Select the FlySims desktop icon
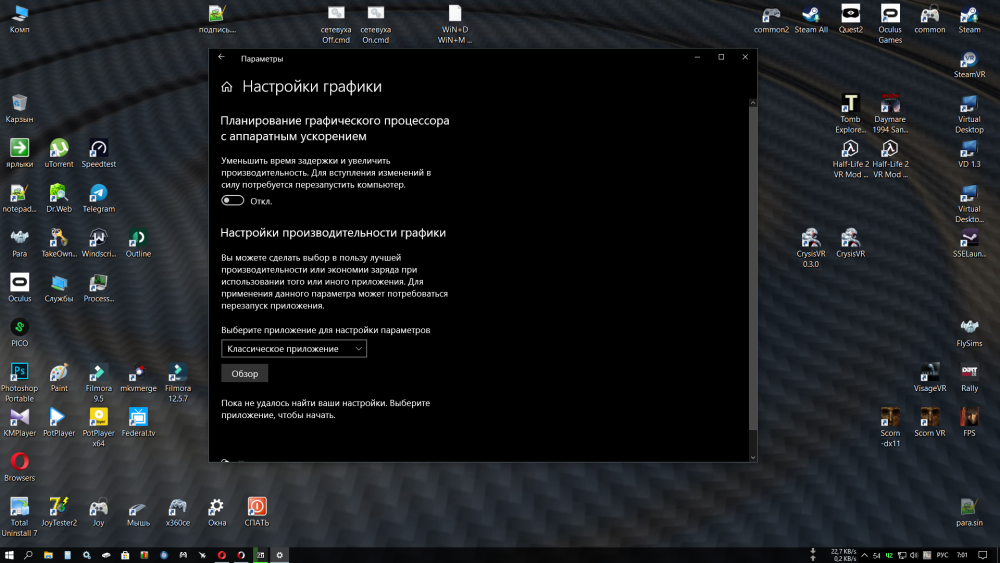This screenshot has height=563, width=1000. click(969, 332)
